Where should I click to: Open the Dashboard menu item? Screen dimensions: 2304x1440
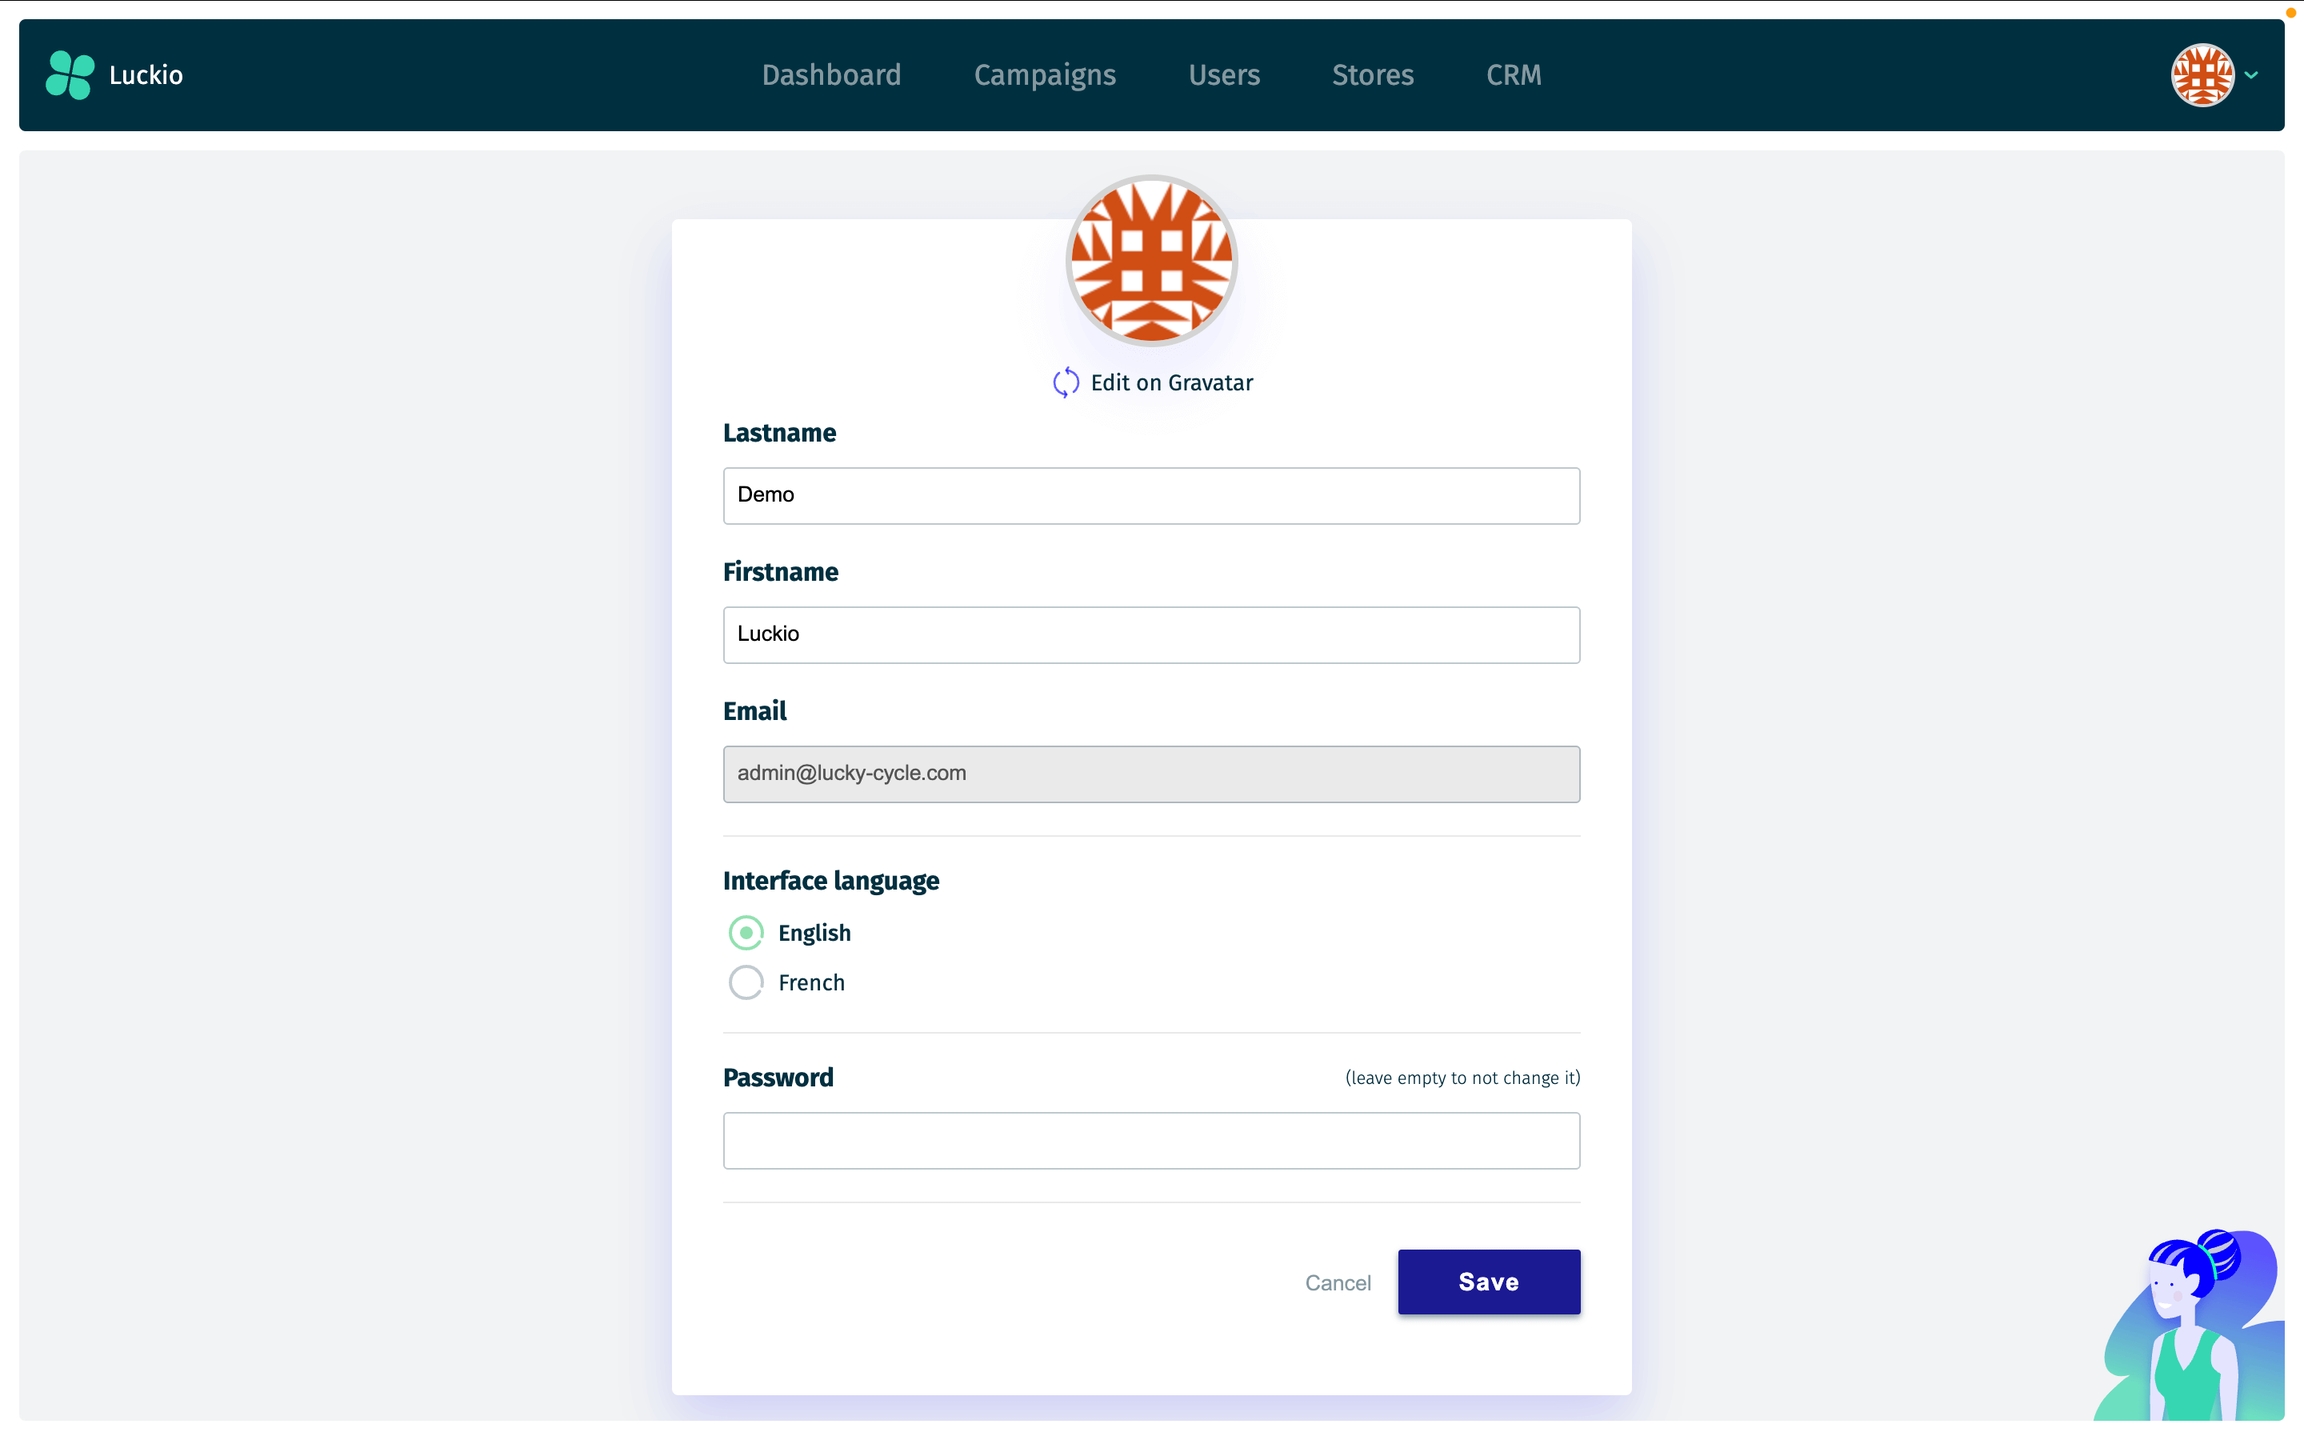point(831,75)
